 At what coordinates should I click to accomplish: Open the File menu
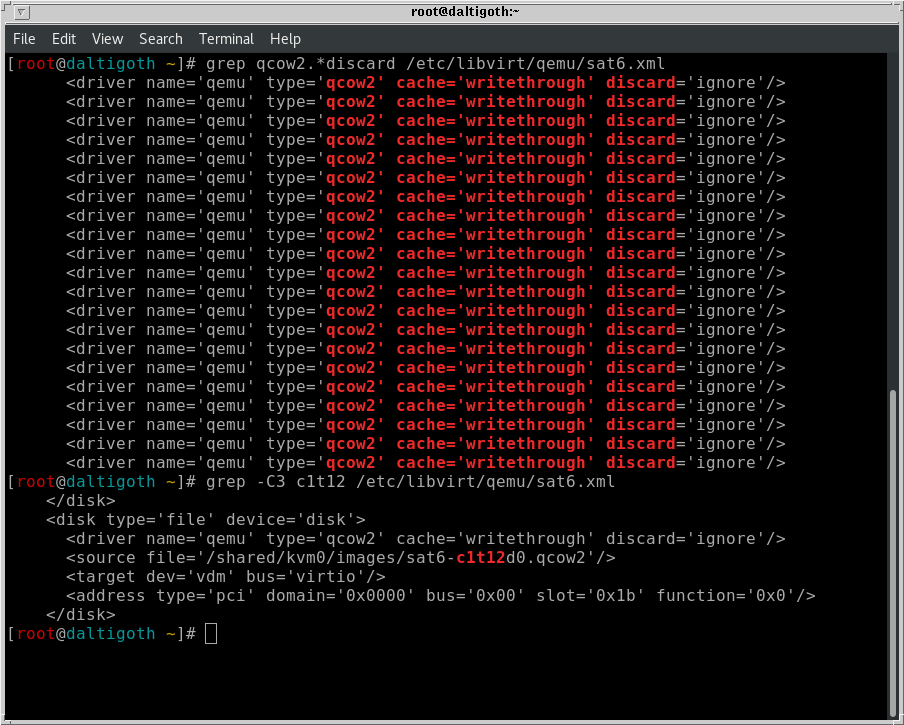coord(24,39)
